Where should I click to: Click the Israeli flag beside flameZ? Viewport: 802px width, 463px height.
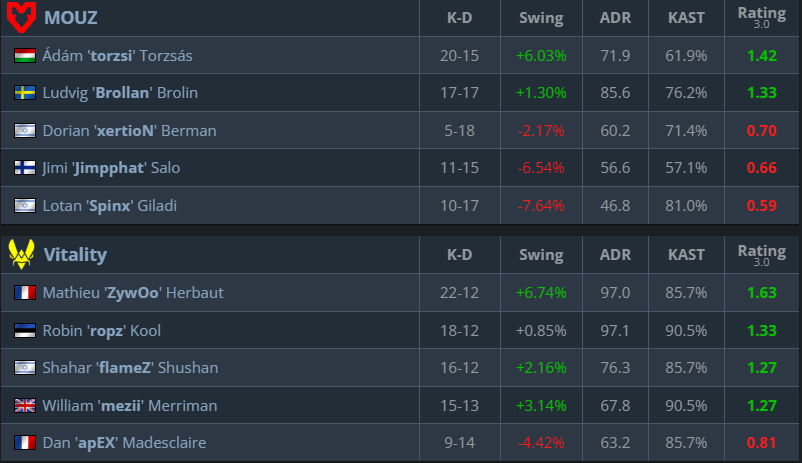coord(25,368)
